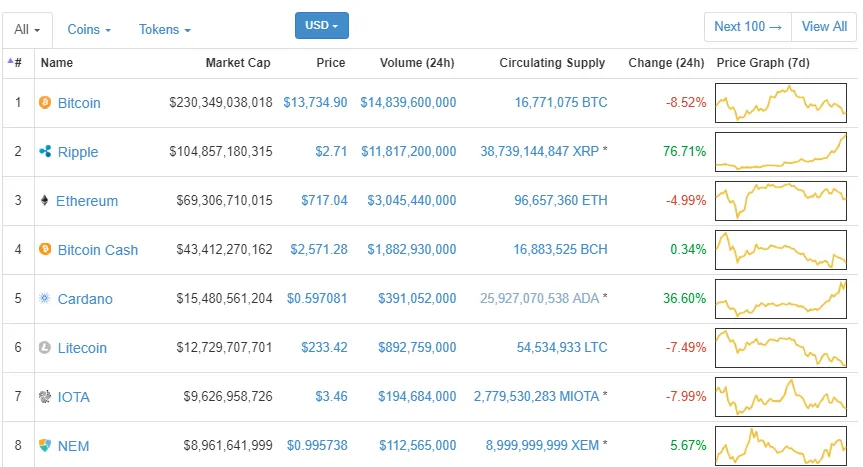Open the Ripple coin page link
Viewport: 863px width, 467px height.
(78, 152)
